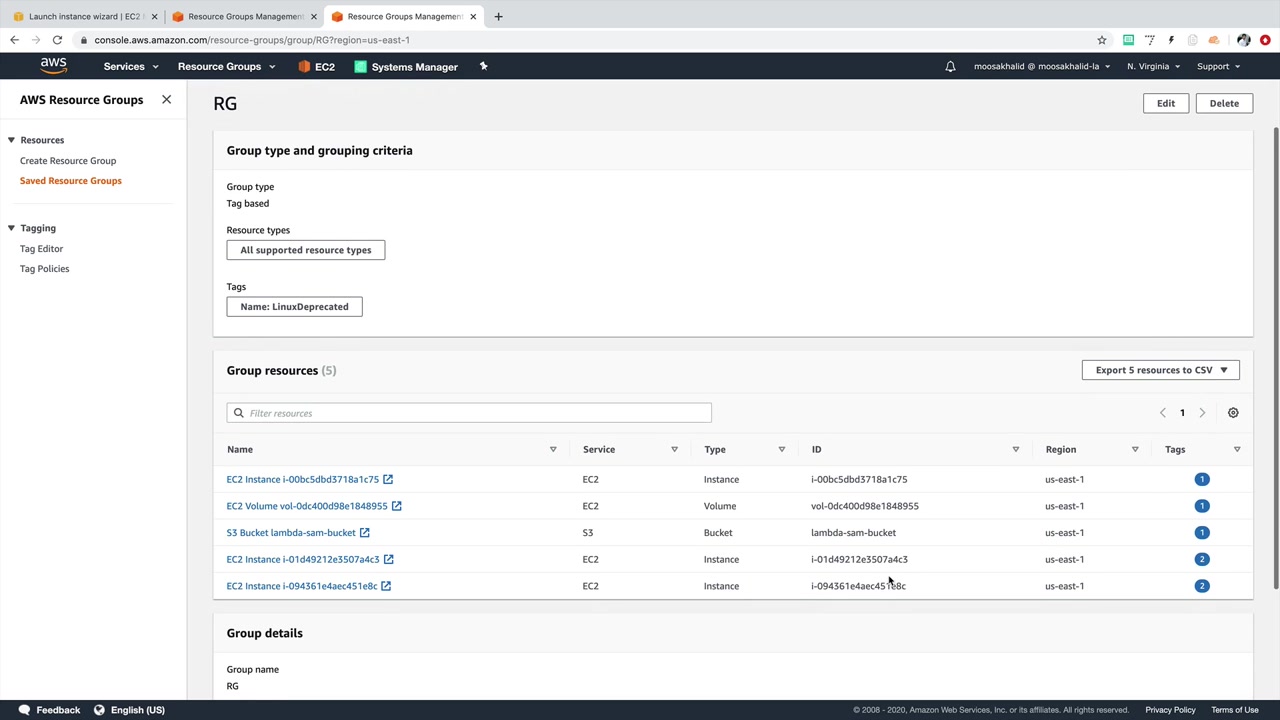Screen dimensions: 1280x720
Task: Open the N. Virginia region selector
Action: [1153, 67]
